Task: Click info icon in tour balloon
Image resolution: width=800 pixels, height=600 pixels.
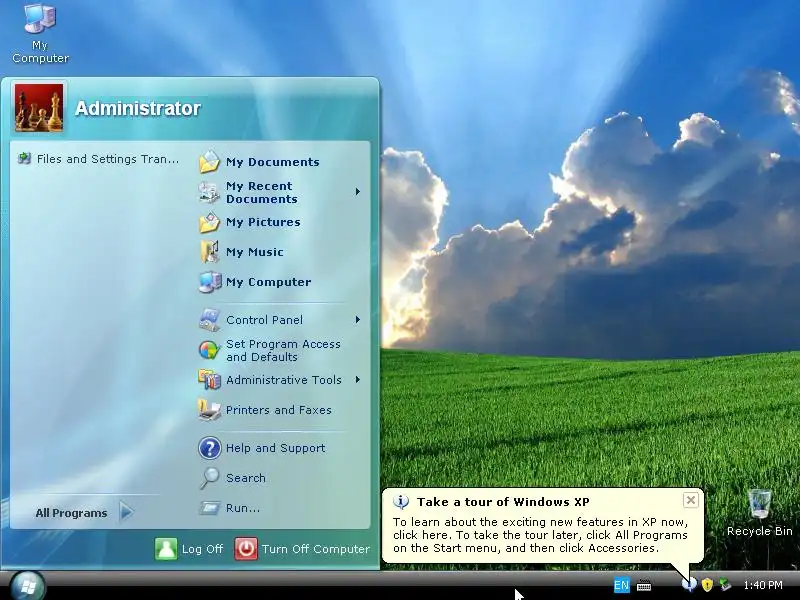Action: [x=401, y=502]
